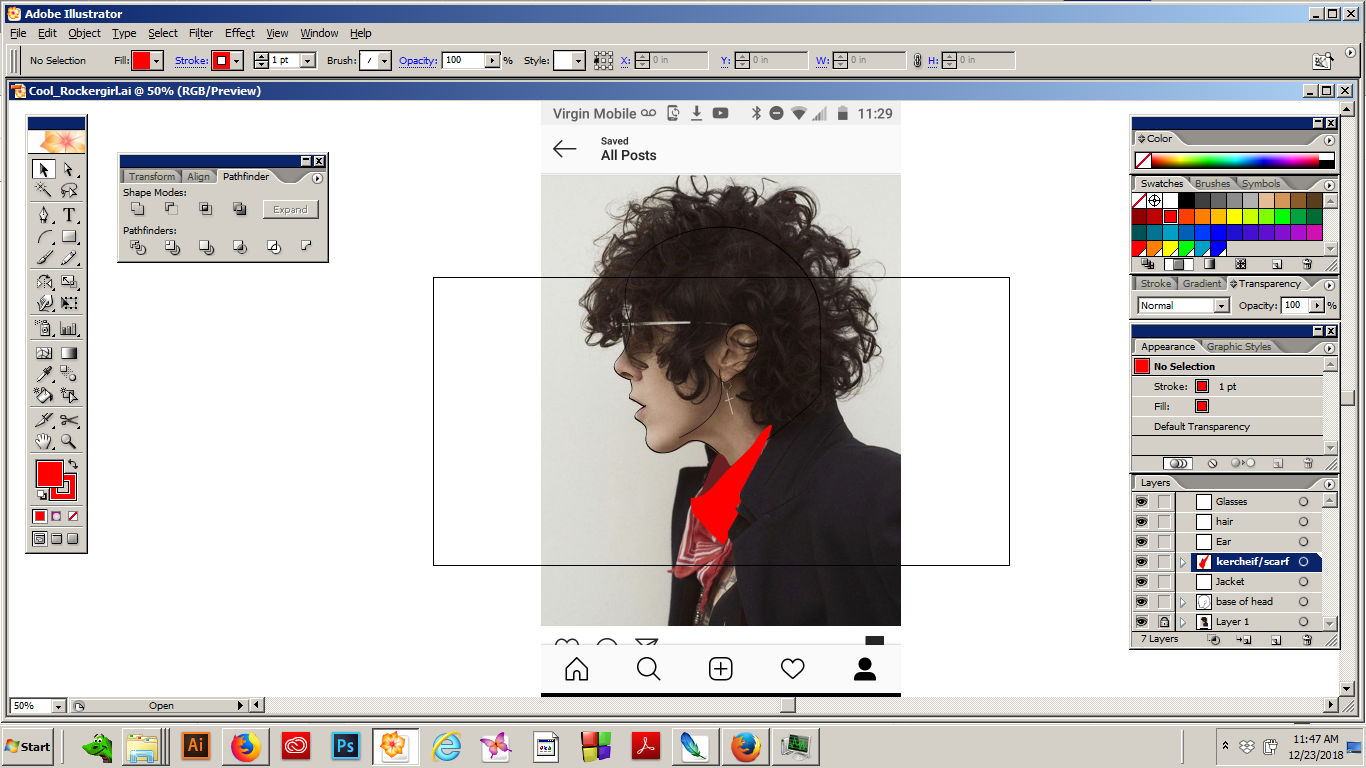Image resolution: width=1366 pixels, height=768 pixels.
Task: Select the Scale tool
Action: [x=69, y=282]
